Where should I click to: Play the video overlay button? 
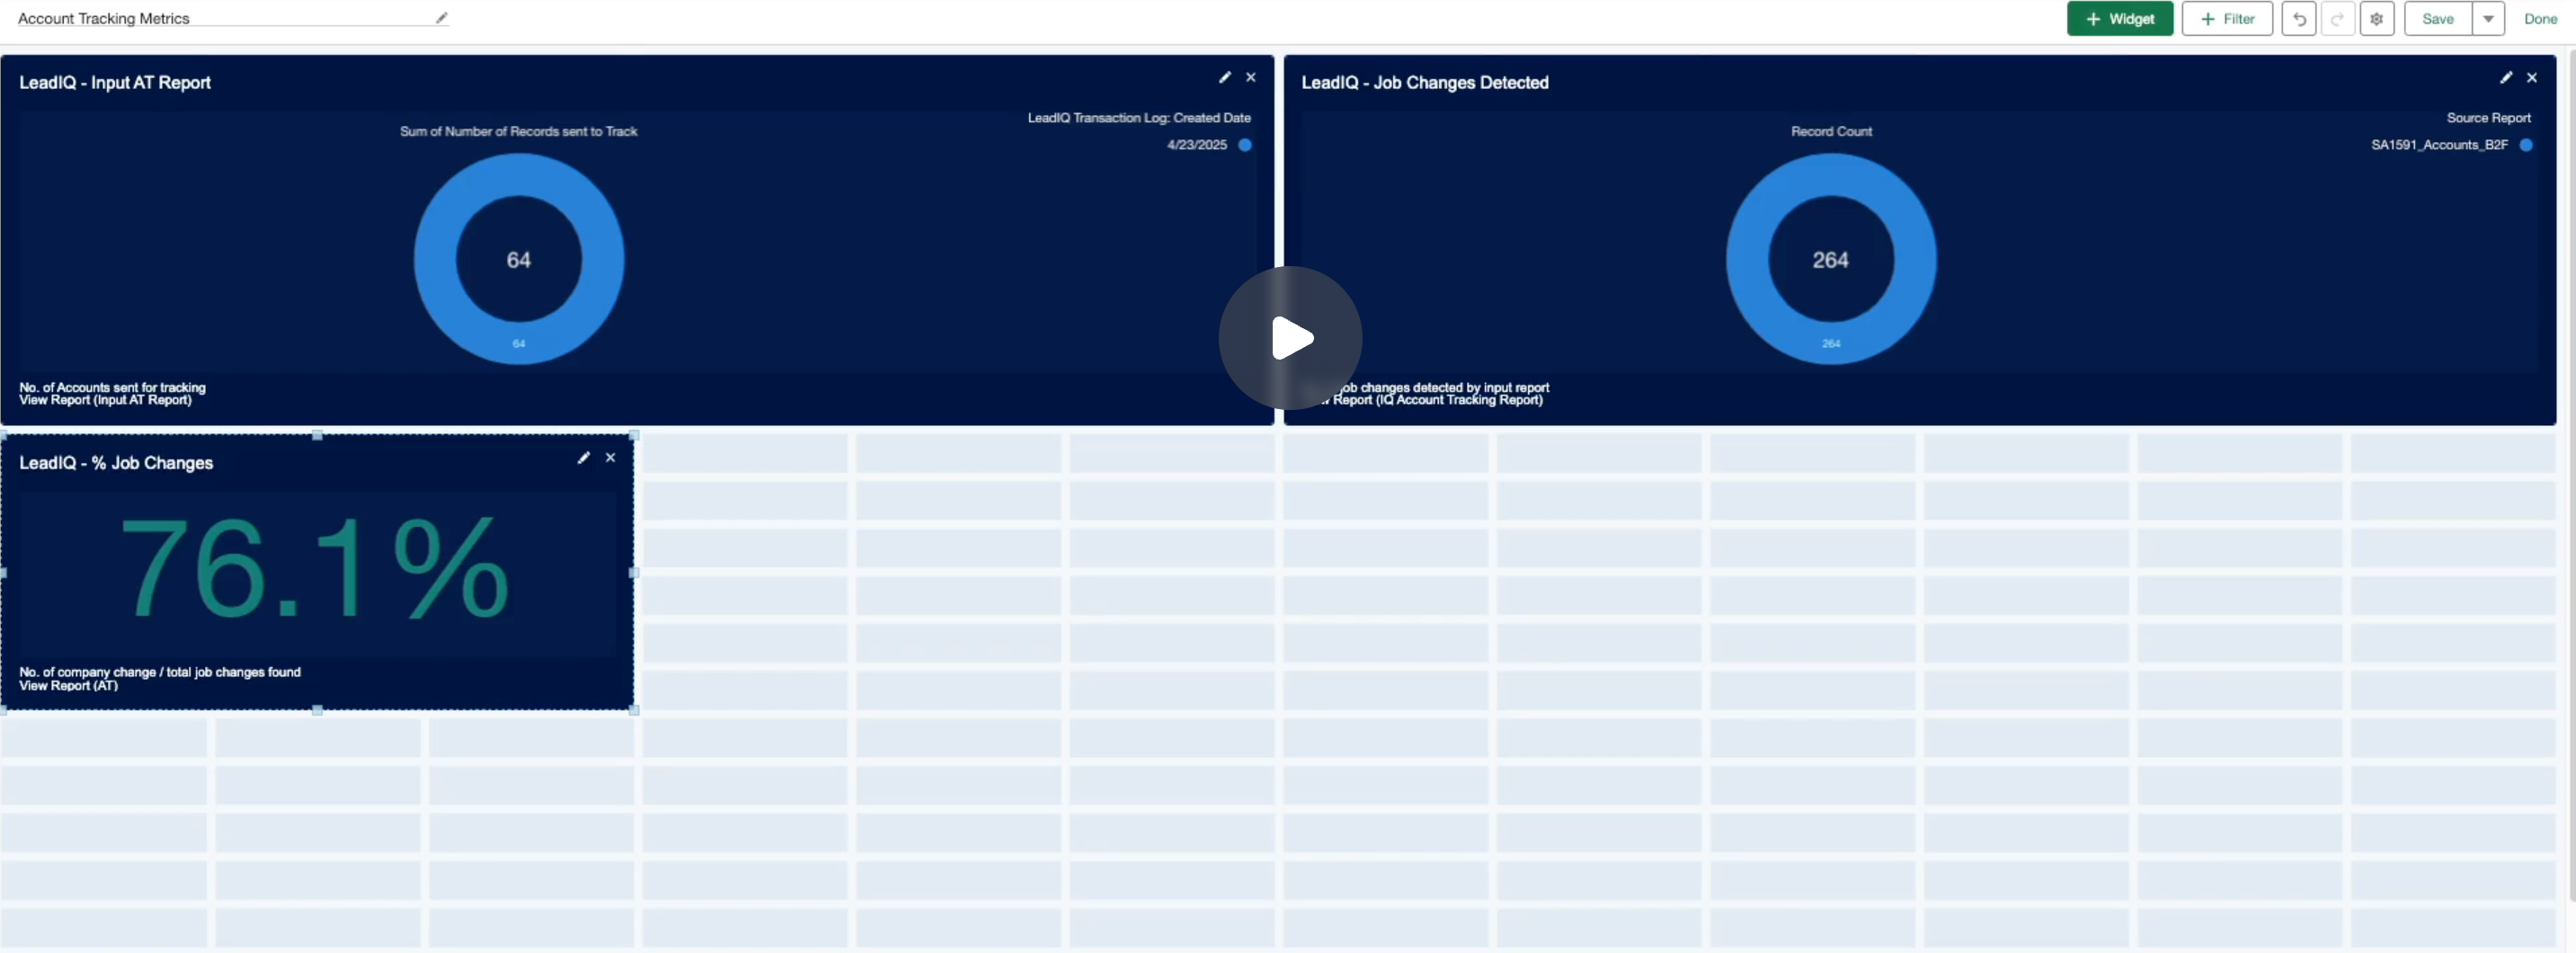pos(1289,338)
